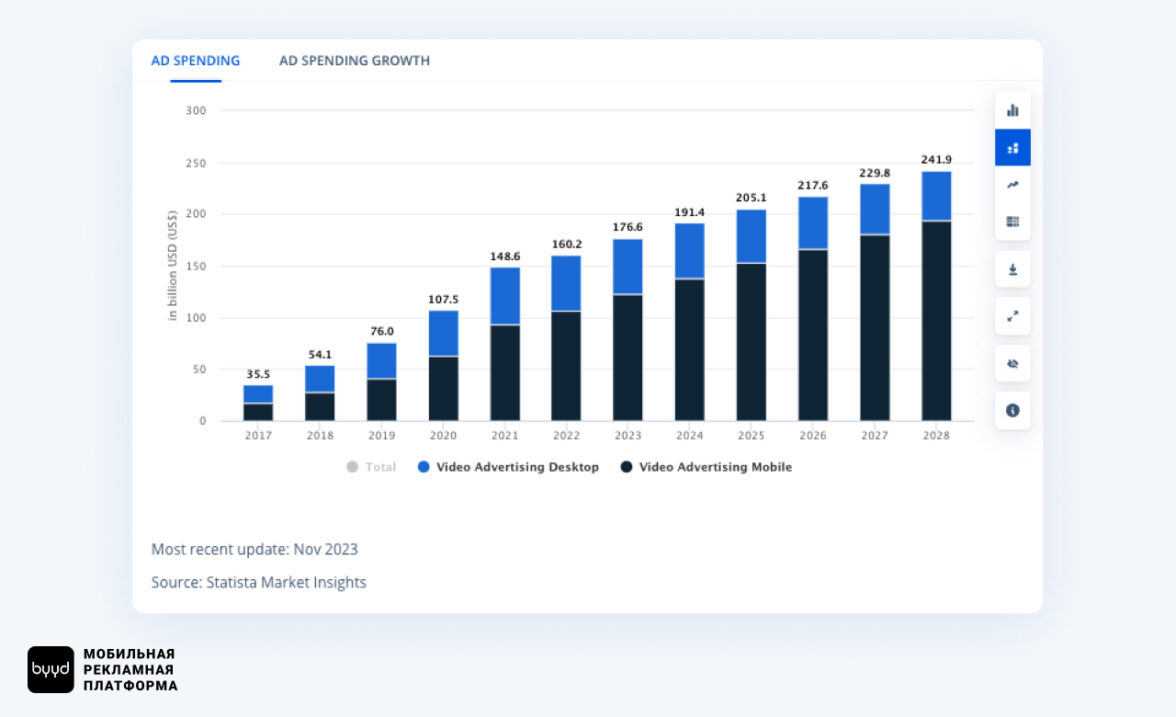Screen dimensions: 1176x717
Task: Click the download chart icon
Action: [x=1012, y=269]
